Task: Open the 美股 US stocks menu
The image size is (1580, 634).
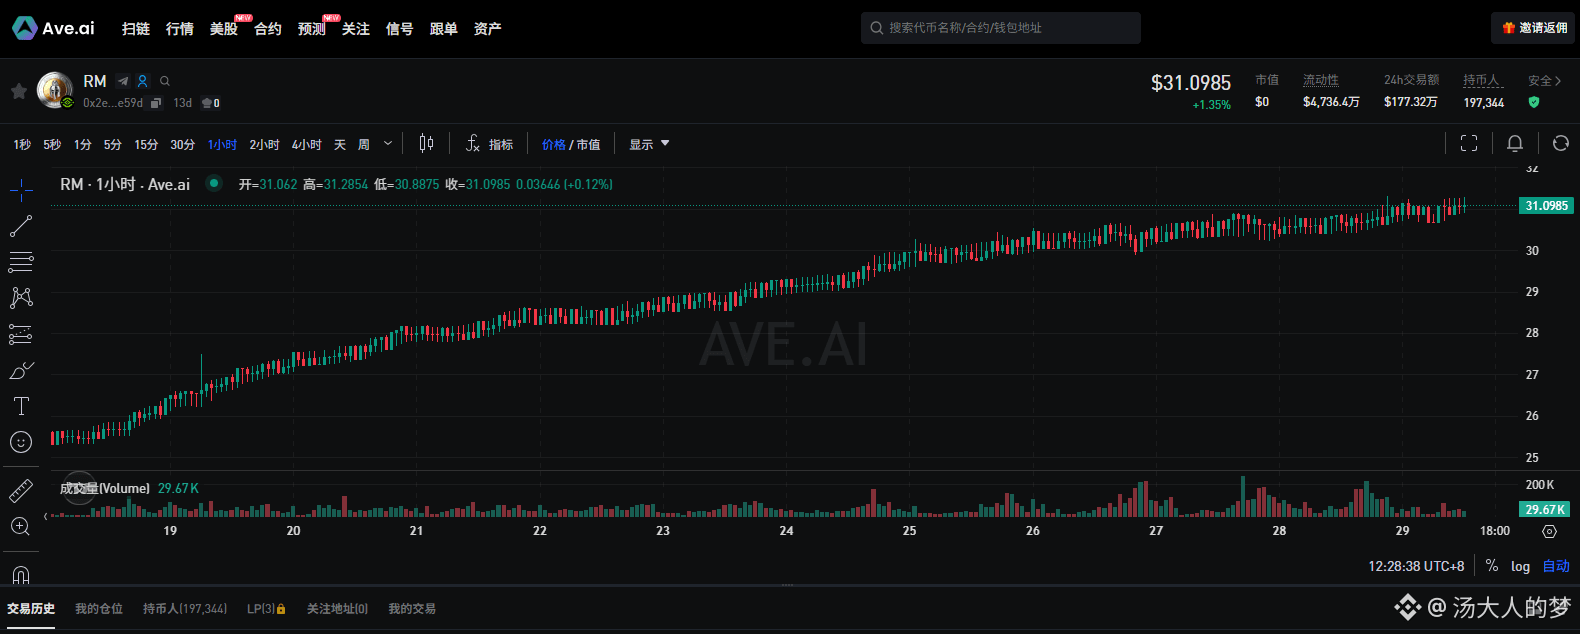Action: pyautogui.click(x=224, y=29)
